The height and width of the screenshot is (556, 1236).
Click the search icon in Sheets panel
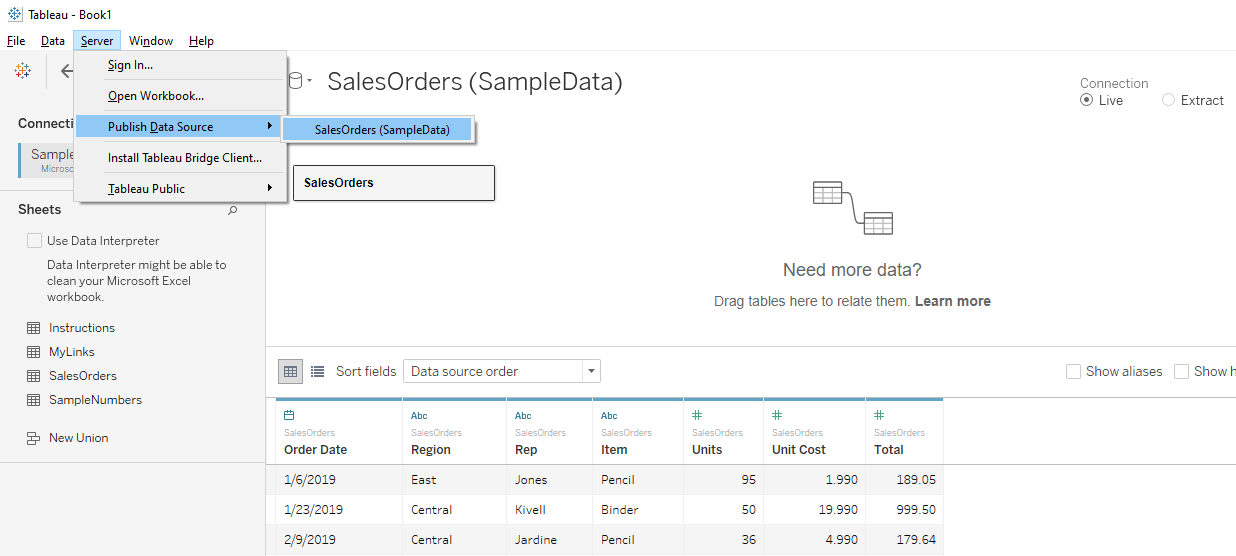pos(233,210)
